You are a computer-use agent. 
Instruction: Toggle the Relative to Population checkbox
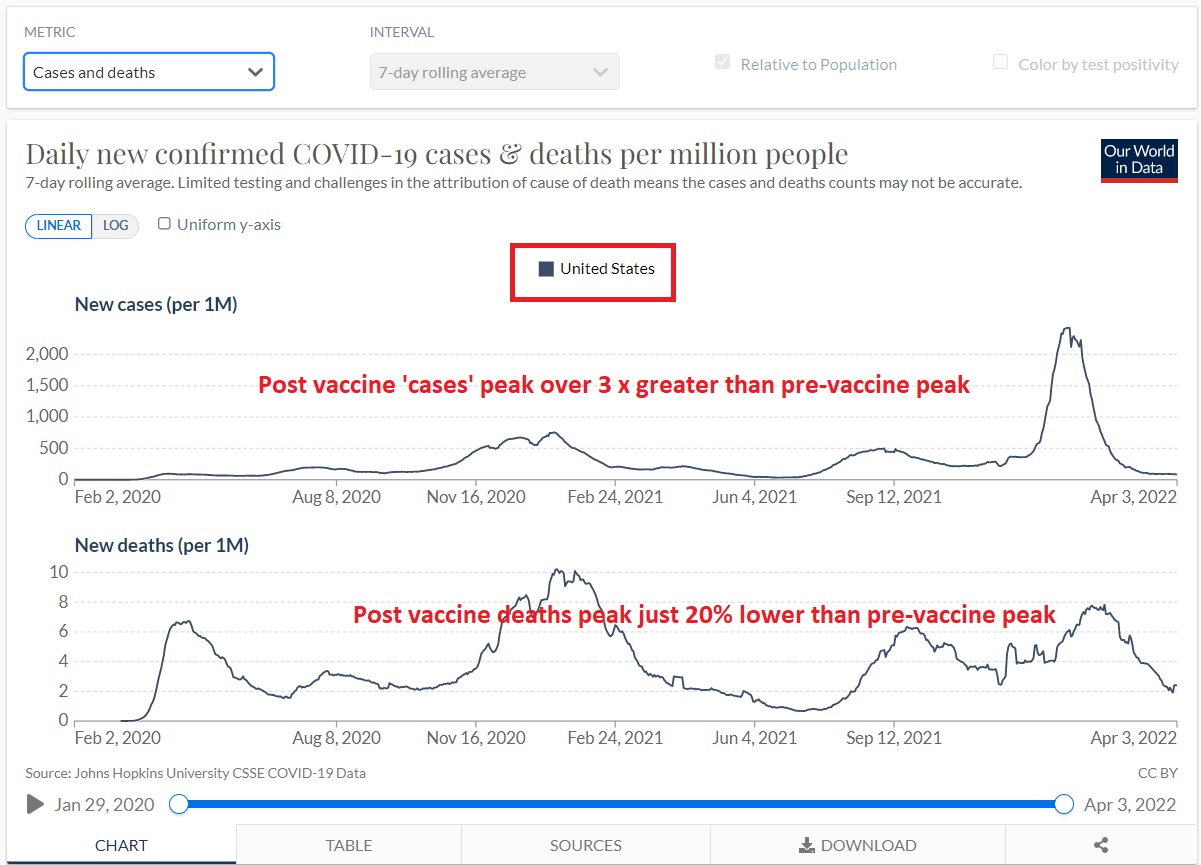tap(722, 63)
